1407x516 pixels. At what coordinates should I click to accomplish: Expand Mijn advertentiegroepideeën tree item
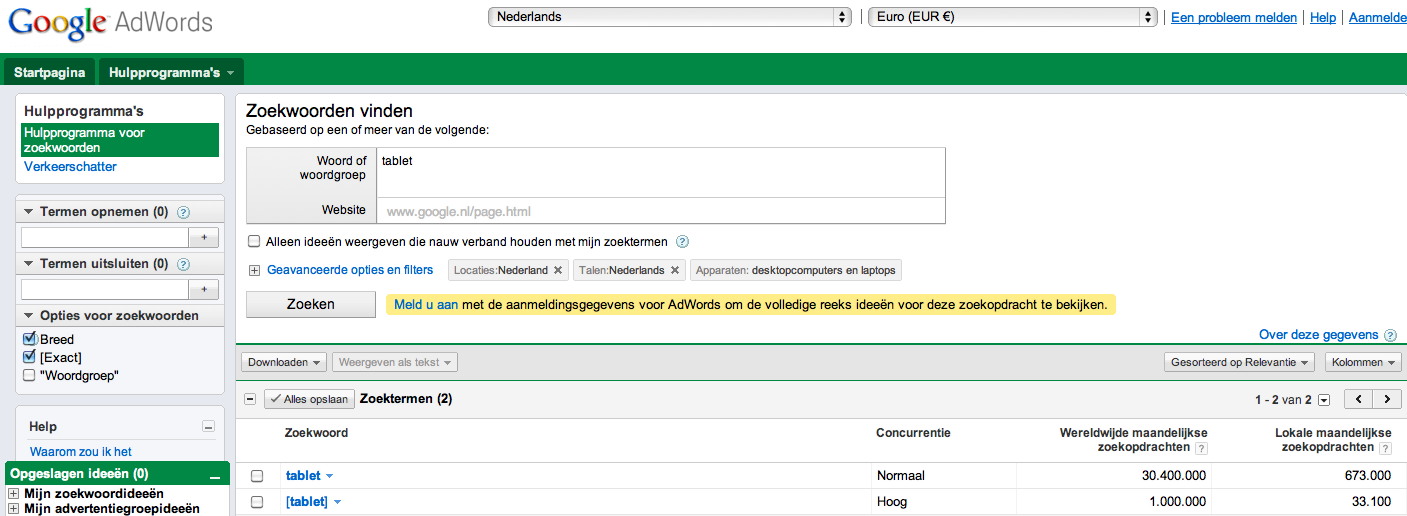pyautogui.click(x=13, y=509)
